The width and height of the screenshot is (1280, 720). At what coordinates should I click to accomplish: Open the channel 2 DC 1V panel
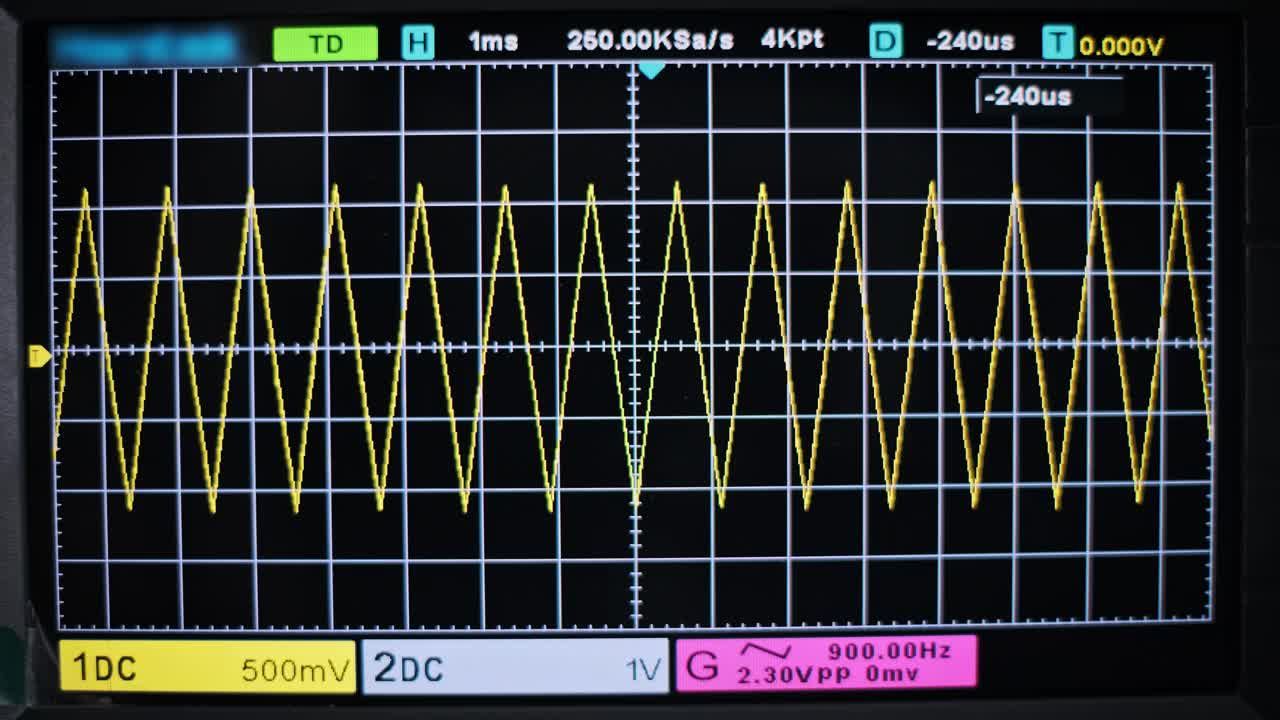pyautogui.click(x=515, y=666)
